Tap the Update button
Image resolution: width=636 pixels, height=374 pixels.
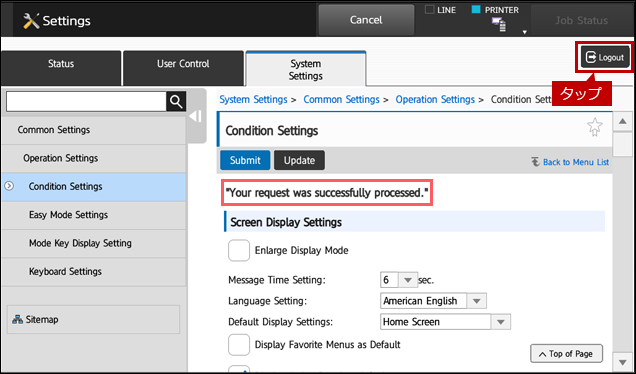(299, 160)
